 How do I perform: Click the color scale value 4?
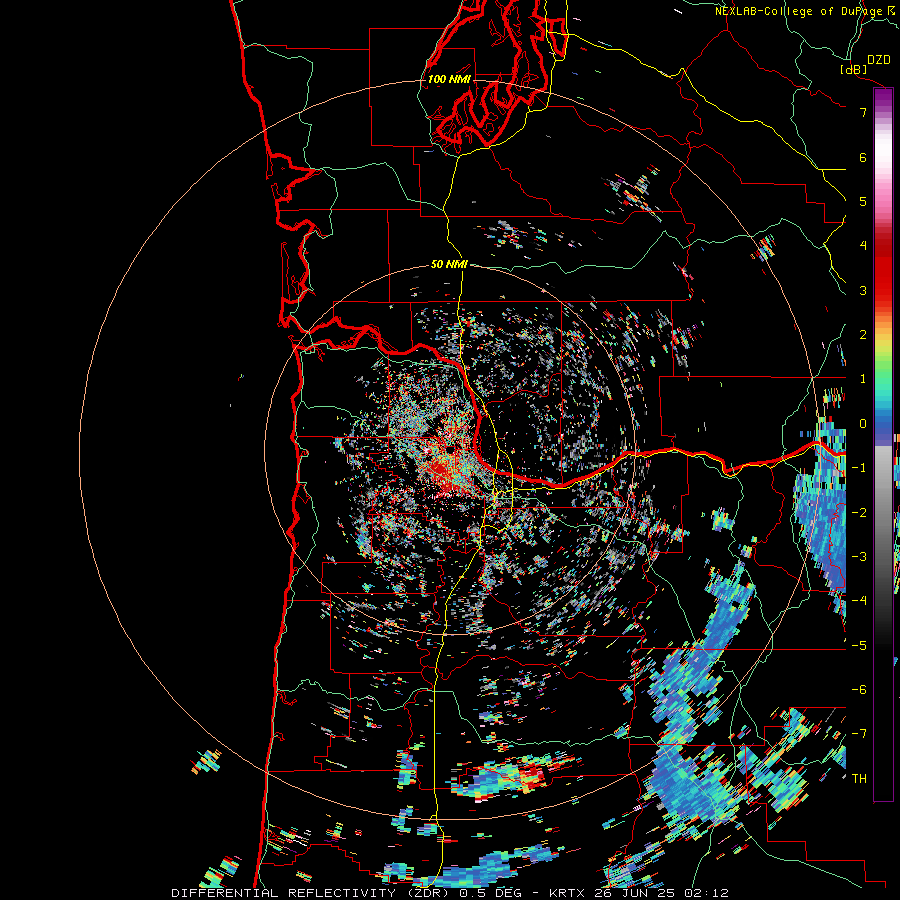click(x=863, y=246)
